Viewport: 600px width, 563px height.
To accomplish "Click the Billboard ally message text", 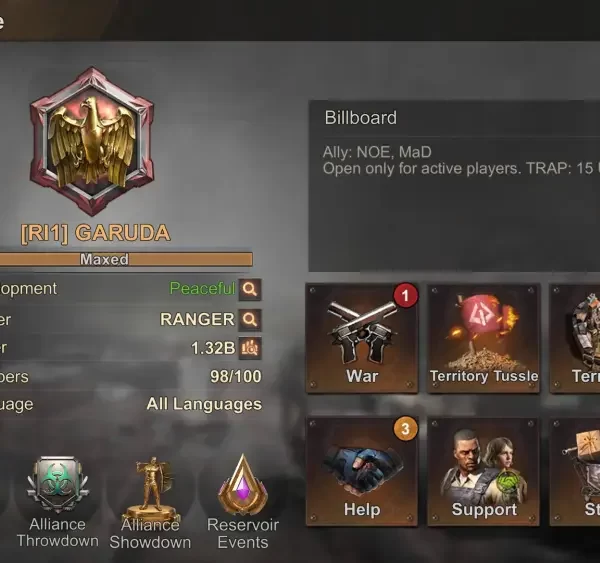I will [461, 160].
